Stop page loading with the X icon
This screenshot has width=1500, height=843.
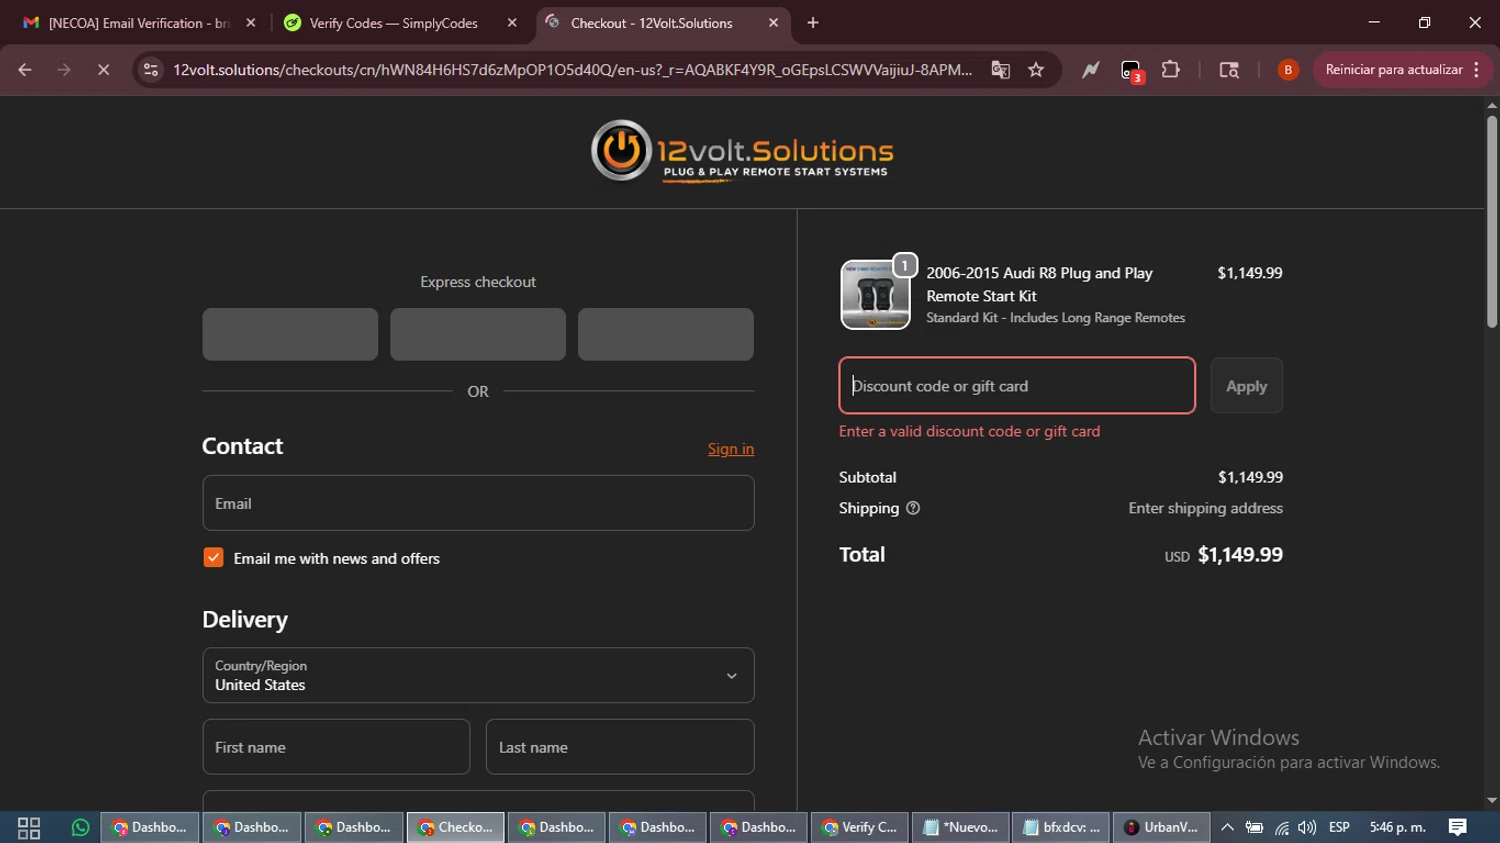[103, 70]
